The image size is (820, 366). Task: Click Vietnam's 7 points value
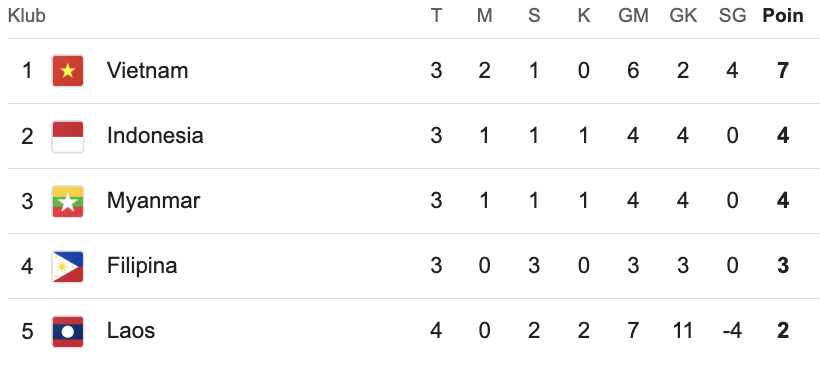point(783,71)
